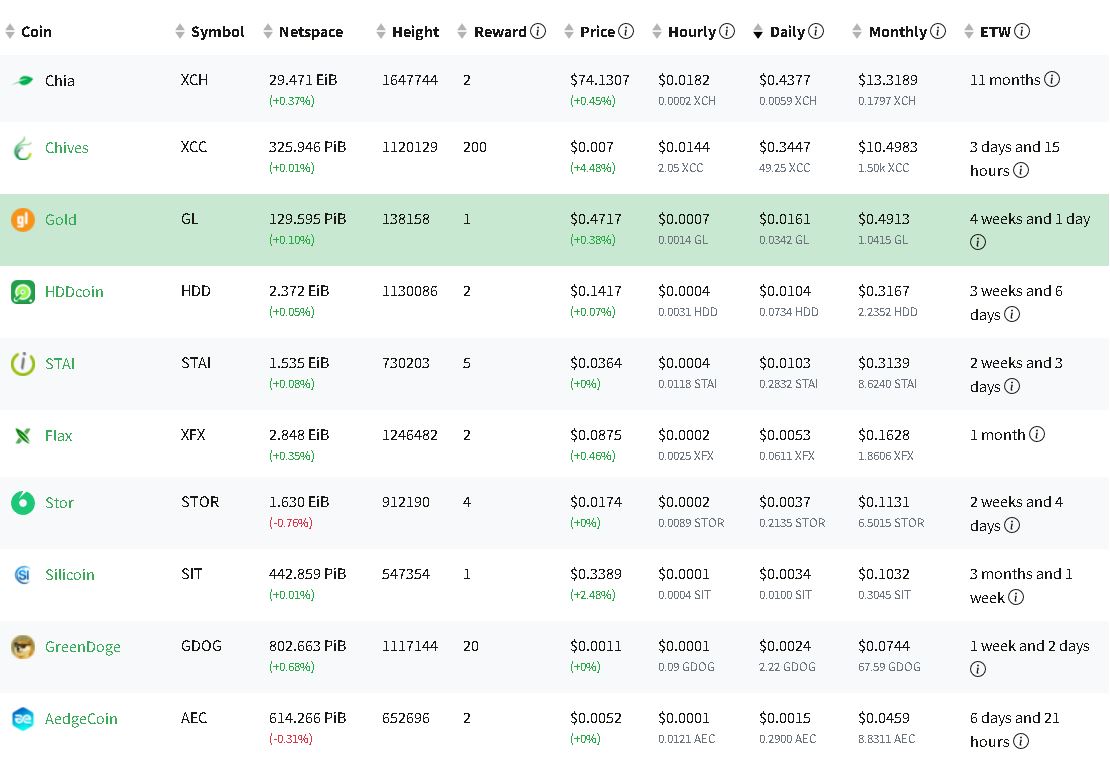Sort table by Reward column arrows
This screenshot has height=757, width=1110.
(x=462, y=32)
